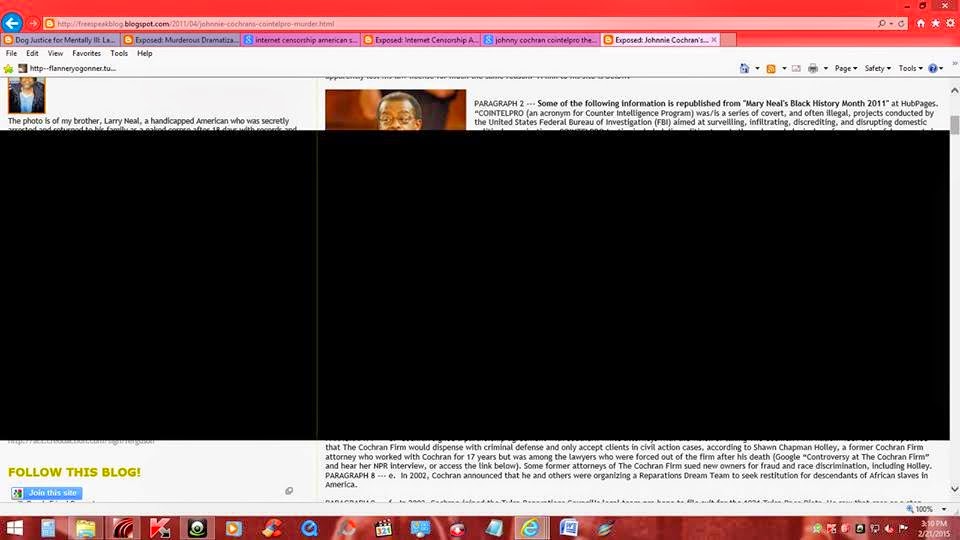960x540 pixels.
Task: Expand the Home button dropdown arrow
Action: click(x=757, y=69)
